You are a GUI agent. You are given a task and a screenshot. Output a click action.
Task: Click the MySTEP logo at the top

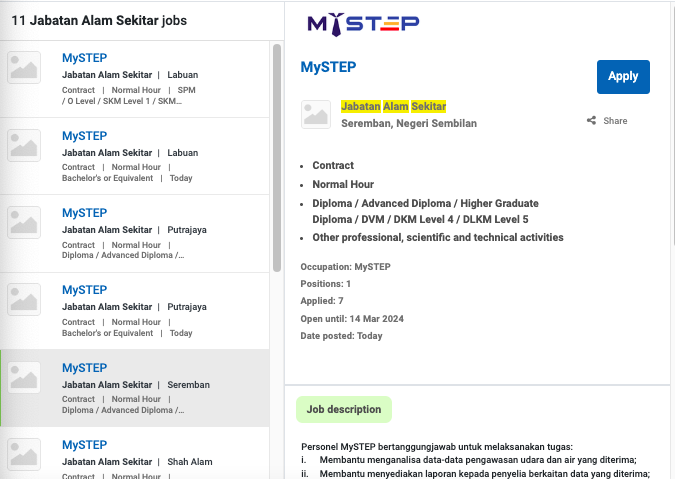click(363, 24)
